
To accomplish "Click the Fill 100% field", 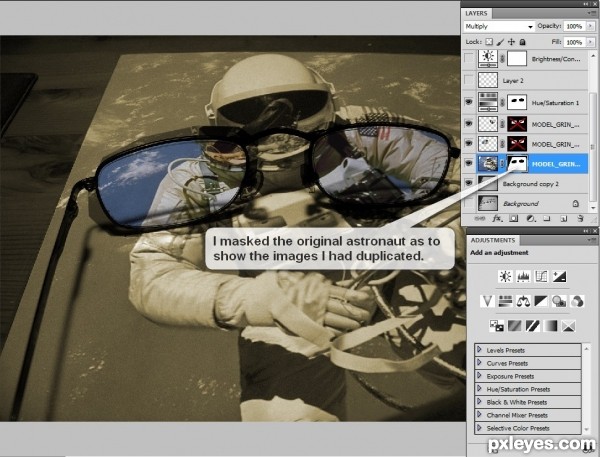I will click(x=575, y=42).
